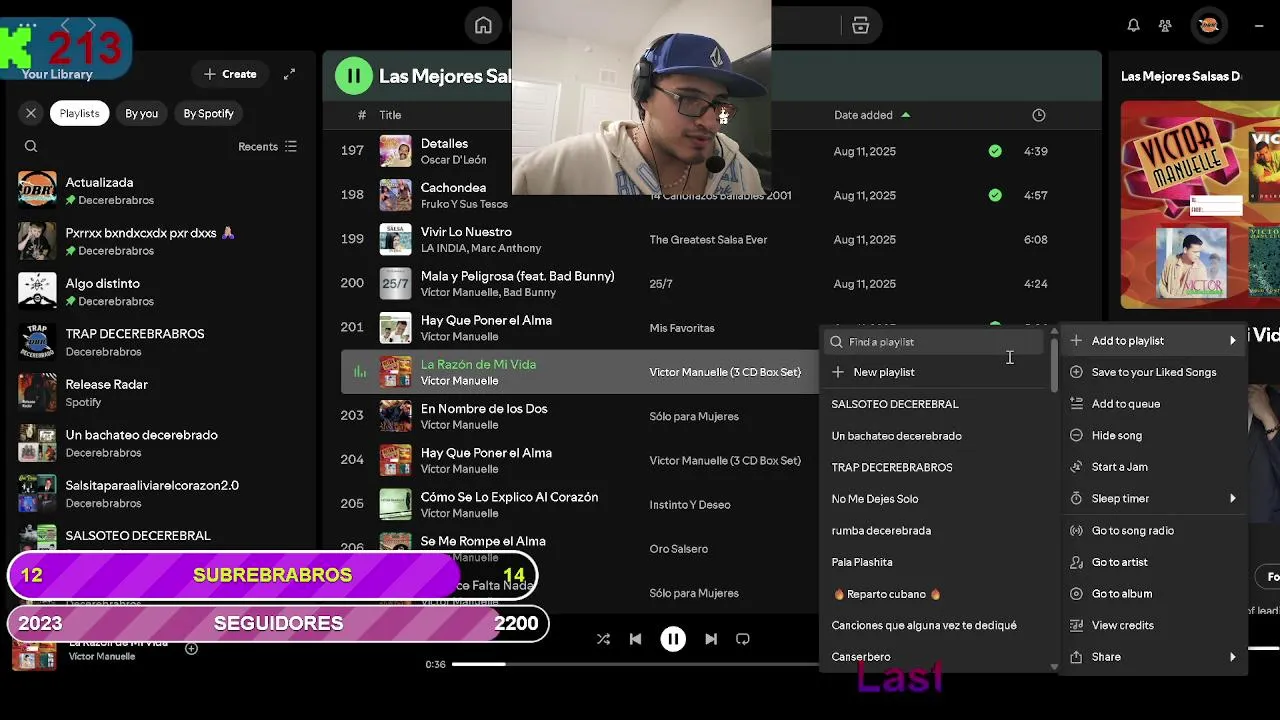Image resolution: width=1280 pixels, height=720 pixels.
Task: Open the Browse icon in top bar
Action: tap(860, 26)
